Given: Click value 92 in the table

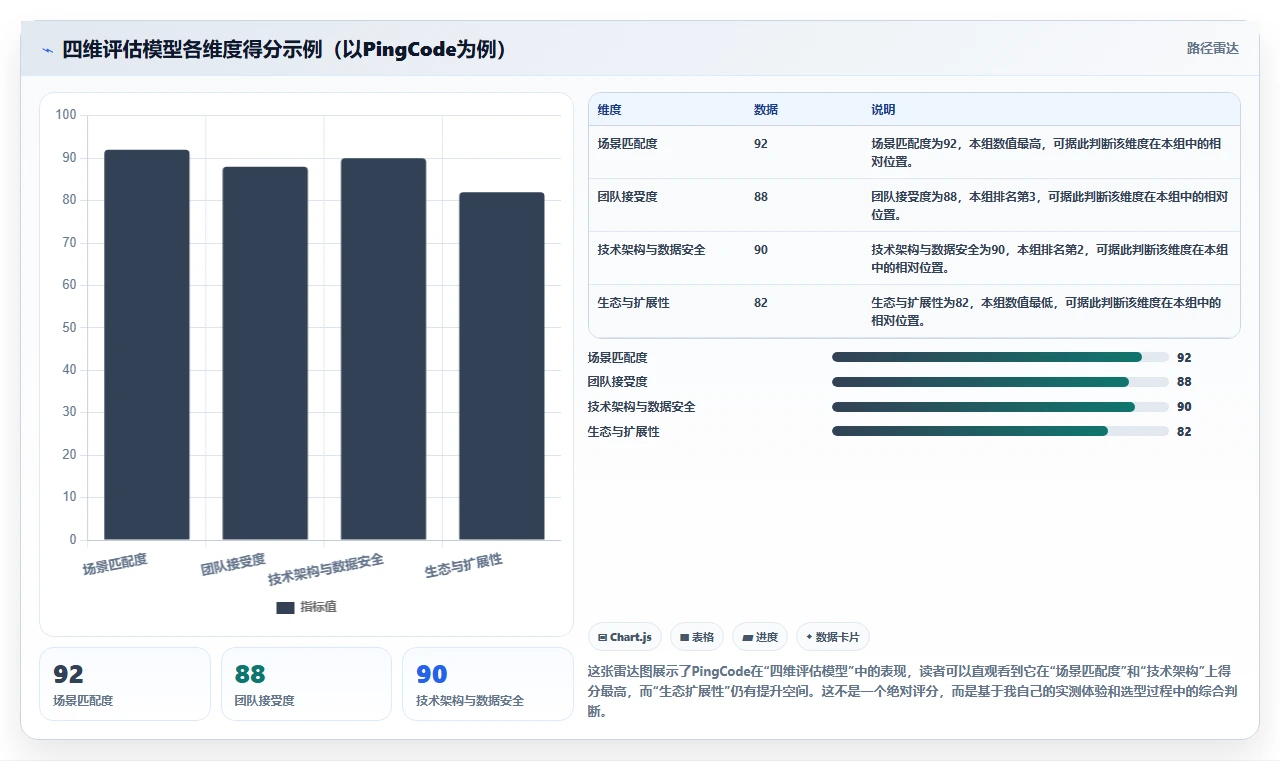Looking at the screenshot, I should [761, 144].
